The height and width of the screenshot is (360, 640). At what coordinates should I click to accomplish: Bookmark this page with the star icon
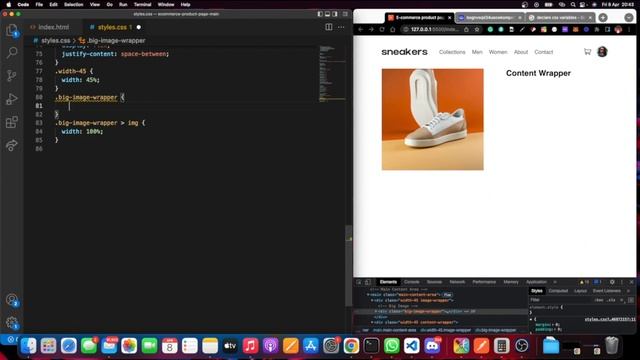pos(477,29)
